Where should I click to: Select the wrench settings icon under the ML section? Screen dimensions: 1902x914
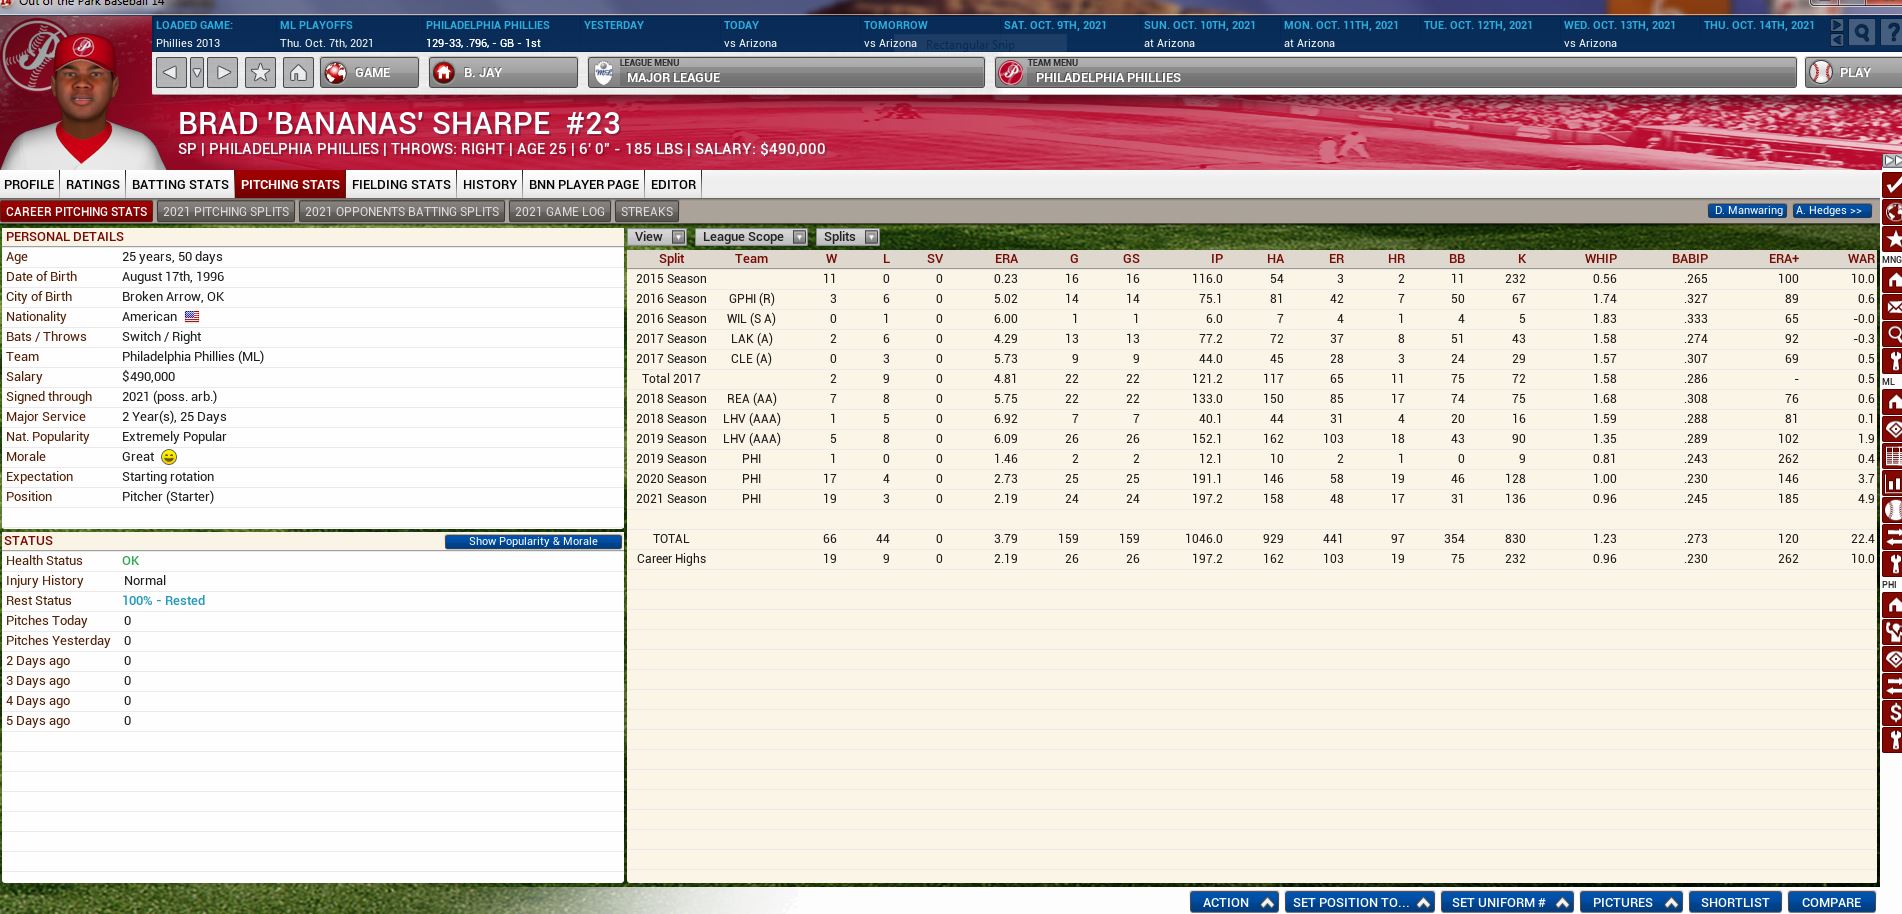[1890, 561]
